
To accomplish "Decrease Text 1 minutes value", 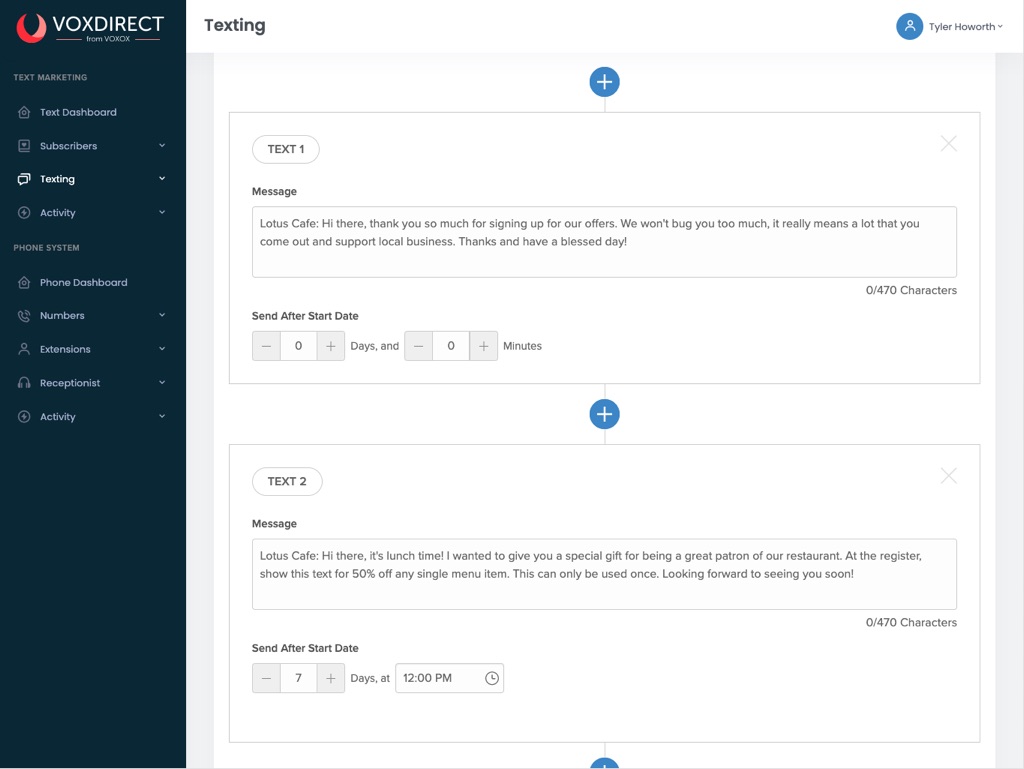I will pyautogui.click(x=418, y=346).
